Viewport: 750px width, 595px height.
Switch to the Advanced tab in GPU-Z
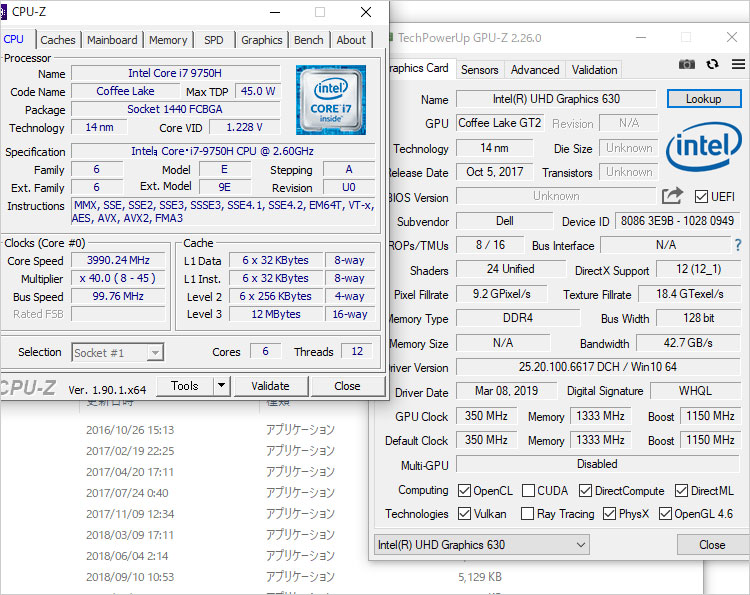(535, 70)
